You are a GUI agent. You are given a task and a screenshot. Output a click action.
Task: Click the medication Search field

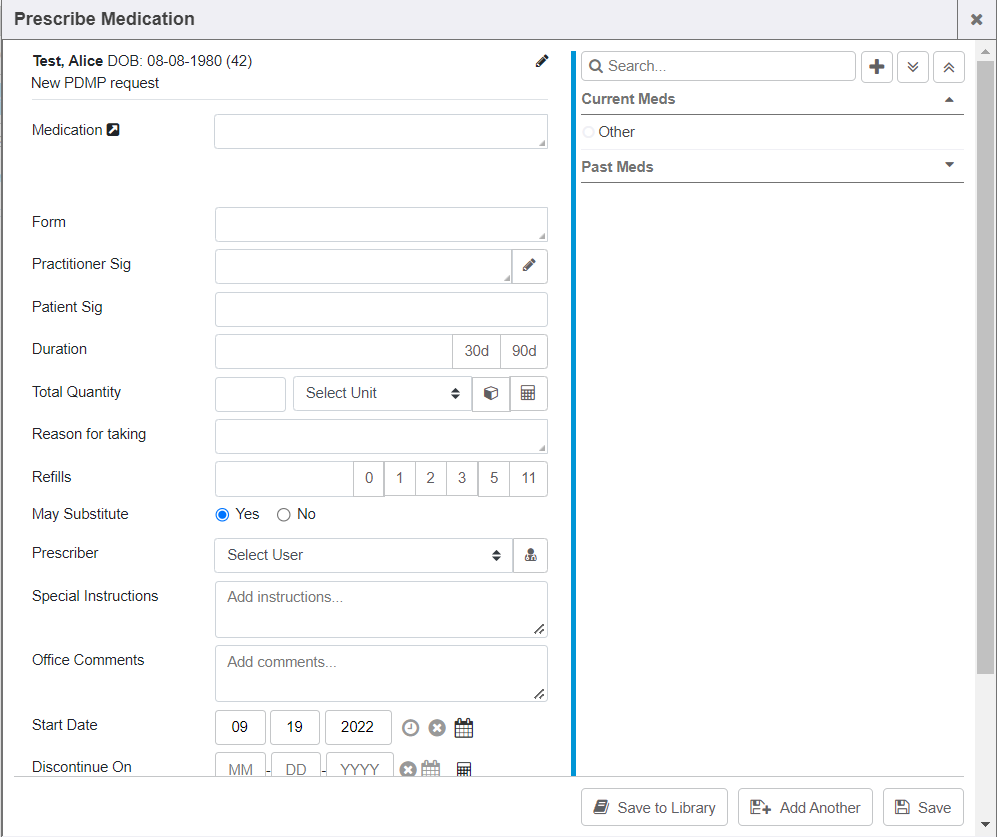718,66
